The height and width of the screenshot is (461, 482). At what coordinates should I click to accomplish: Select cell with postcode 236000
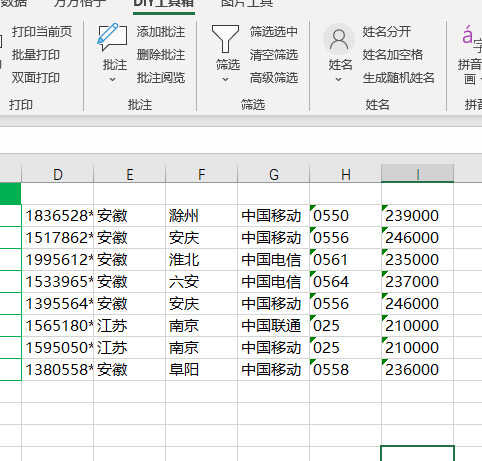point(417,370)
